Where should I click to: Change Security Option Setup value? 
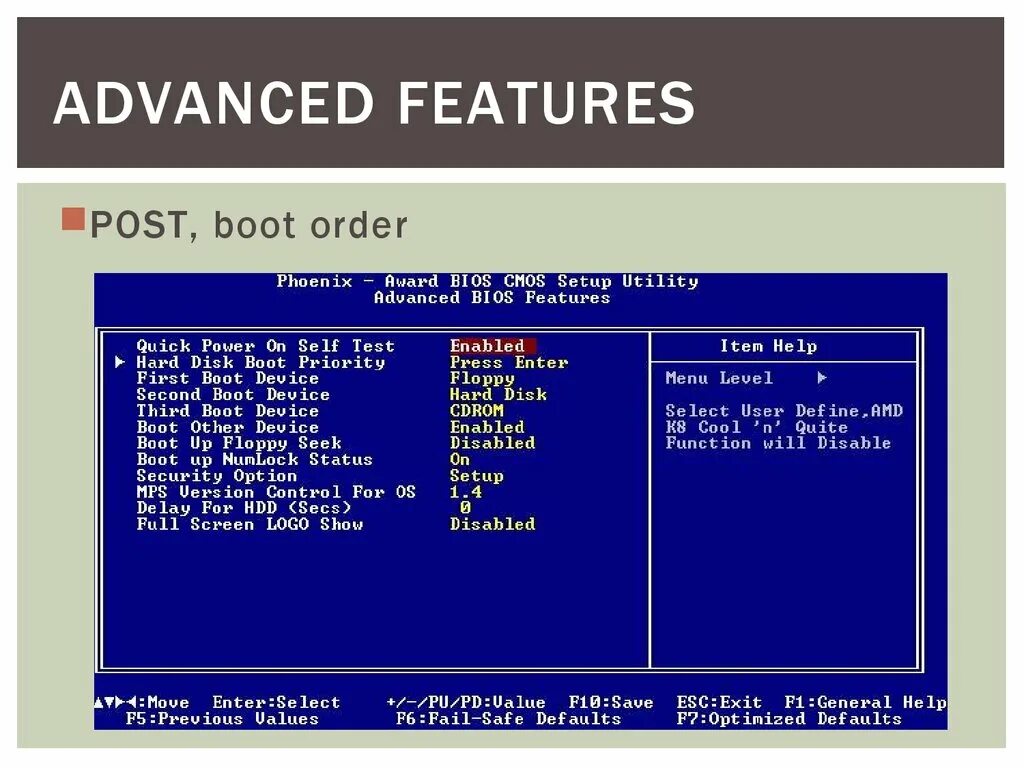[x=477, y=475]
